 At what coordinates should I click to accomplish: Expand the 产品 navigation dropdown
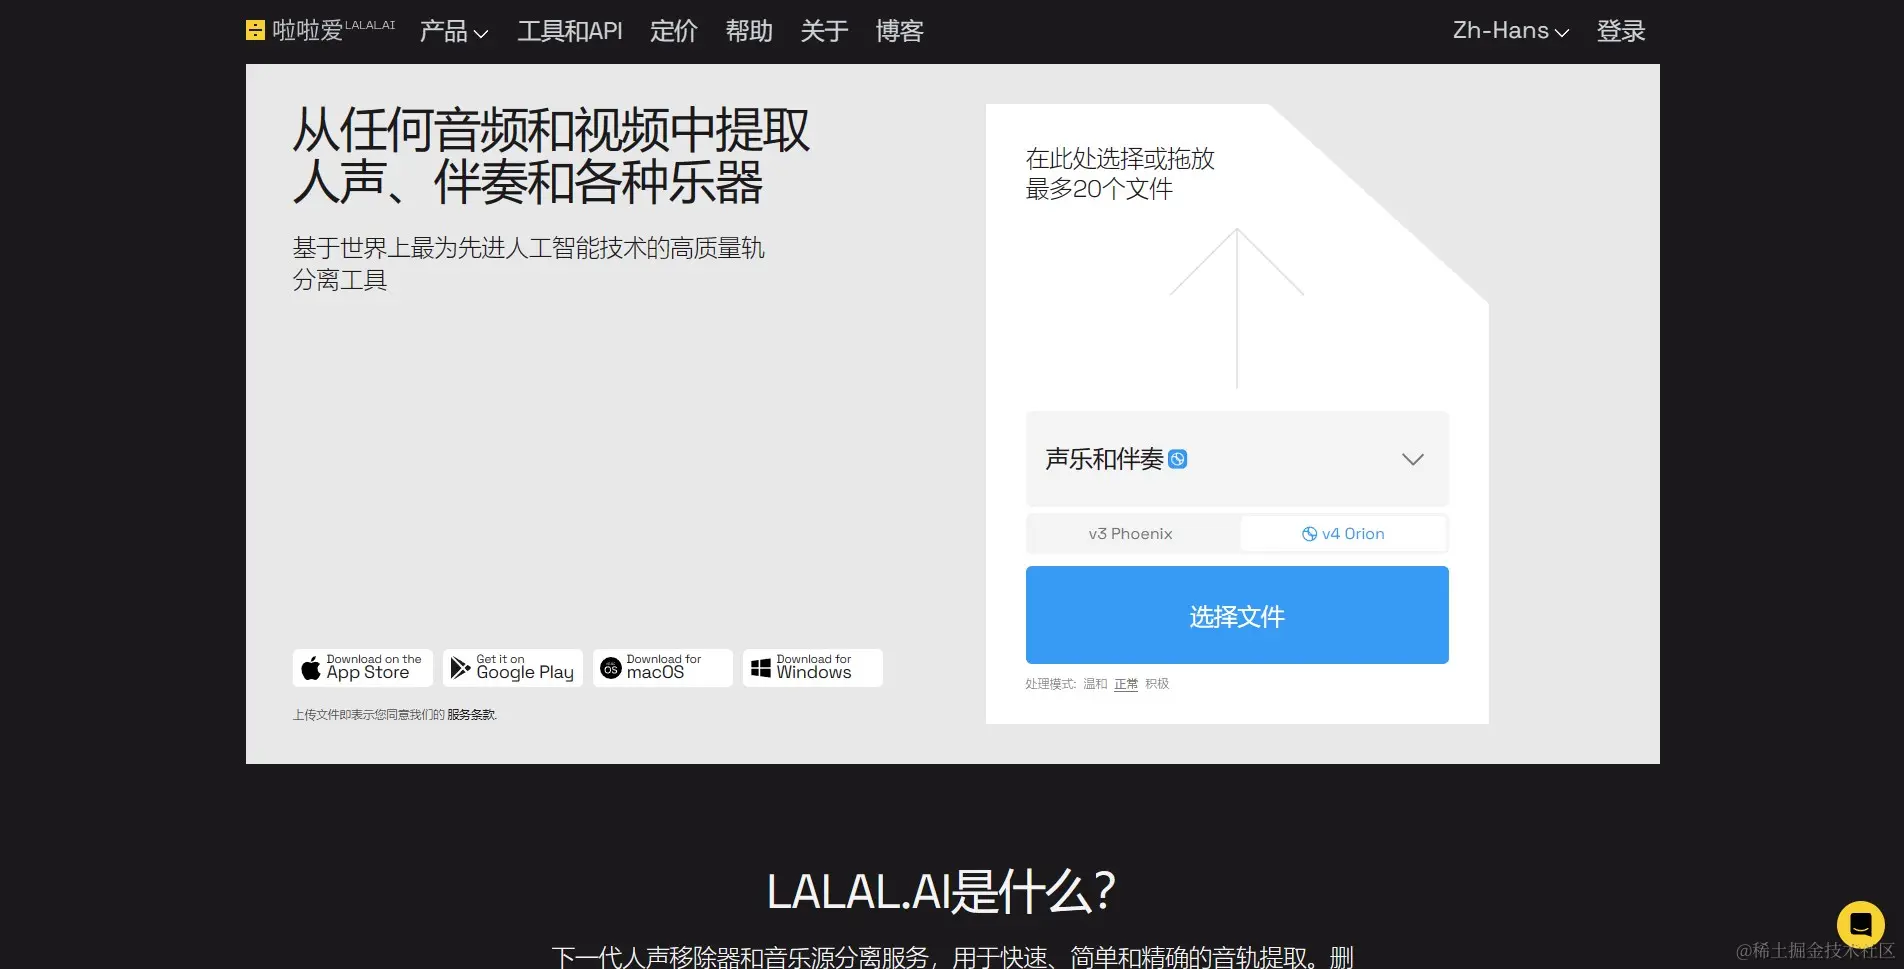[x=453, y=31]
